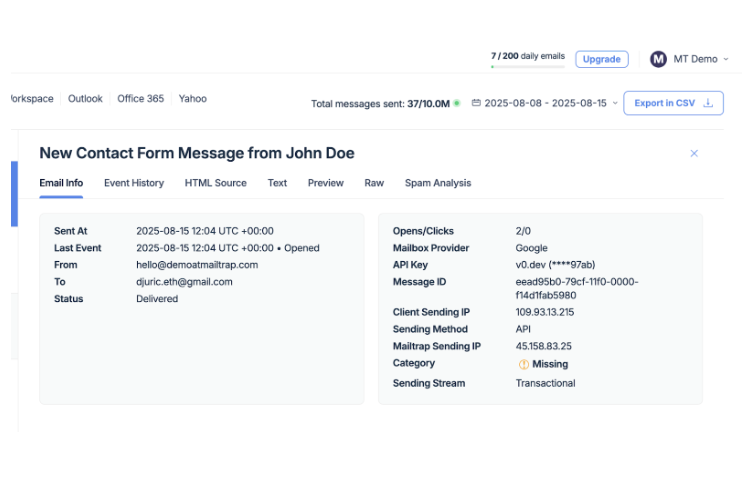746x480 pixels.
Task: Select the Text tab
Action: click(277, 183)
